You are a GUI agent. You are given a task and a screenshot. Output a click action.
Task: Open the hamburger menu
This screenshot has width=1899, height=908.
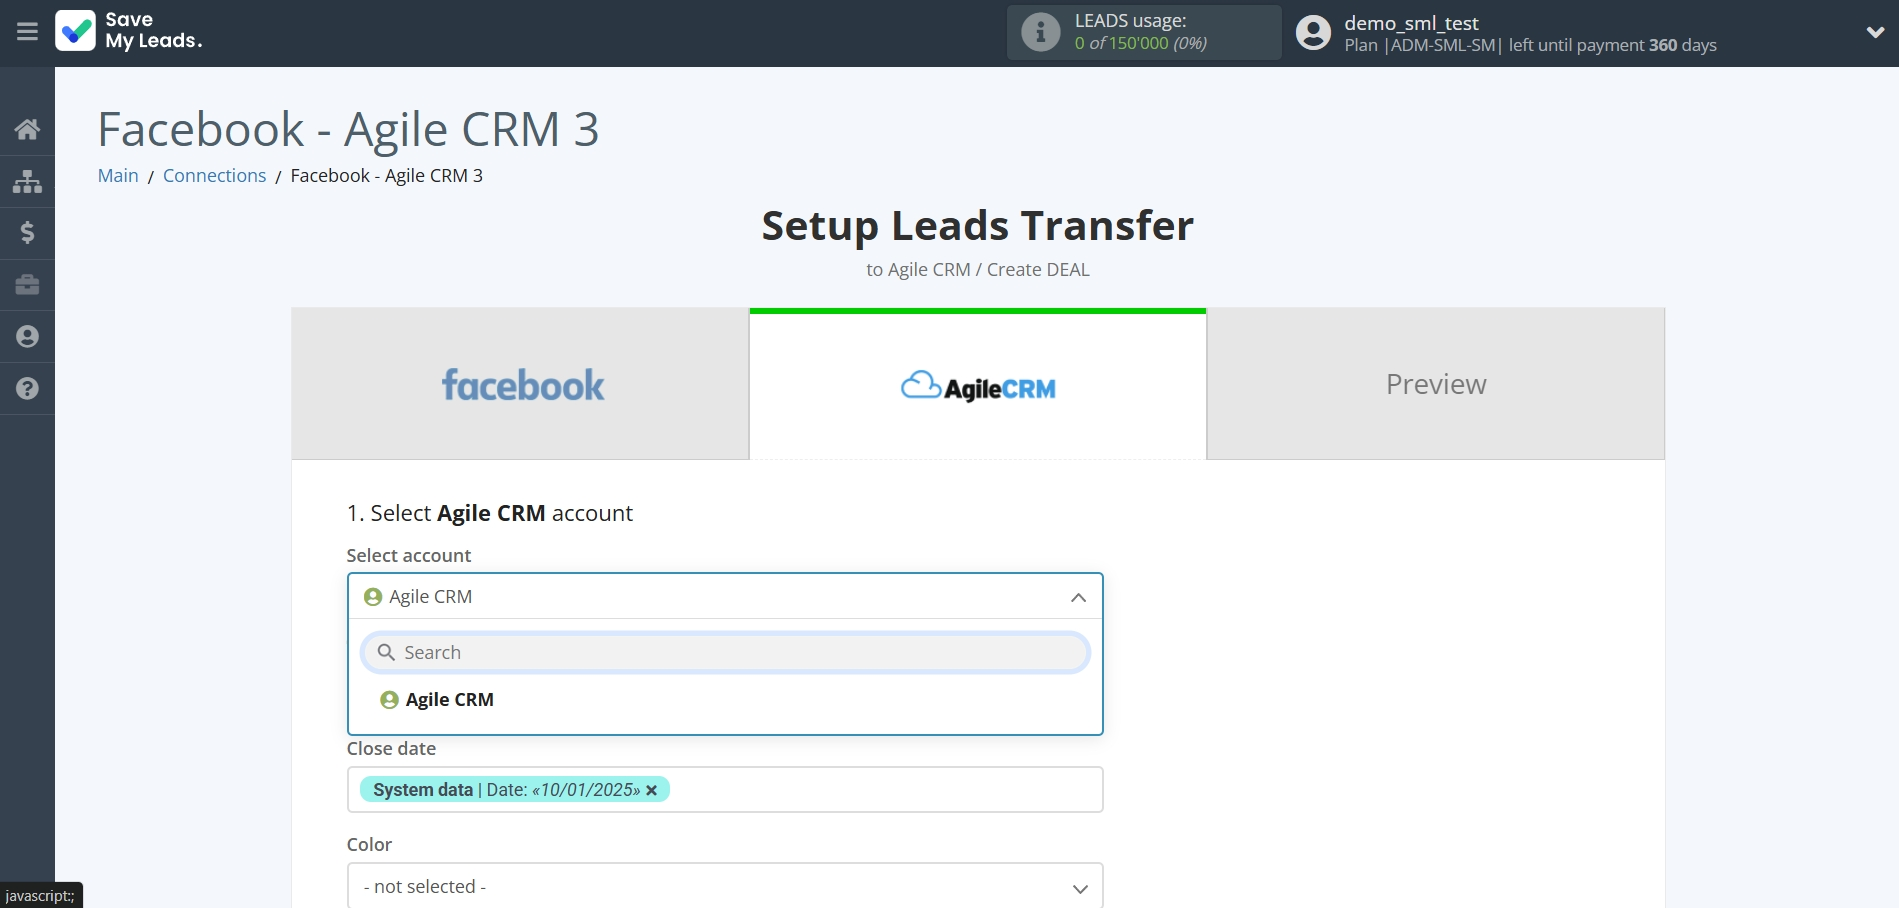(27, 32)
